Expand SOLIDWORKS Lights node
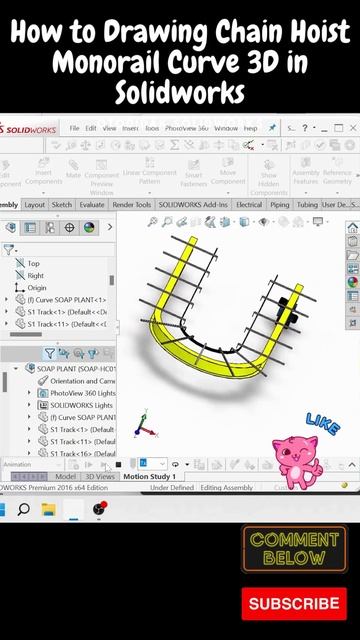Image resolution: width=360 pixels, height=640 pixels. tap(29, 405)
